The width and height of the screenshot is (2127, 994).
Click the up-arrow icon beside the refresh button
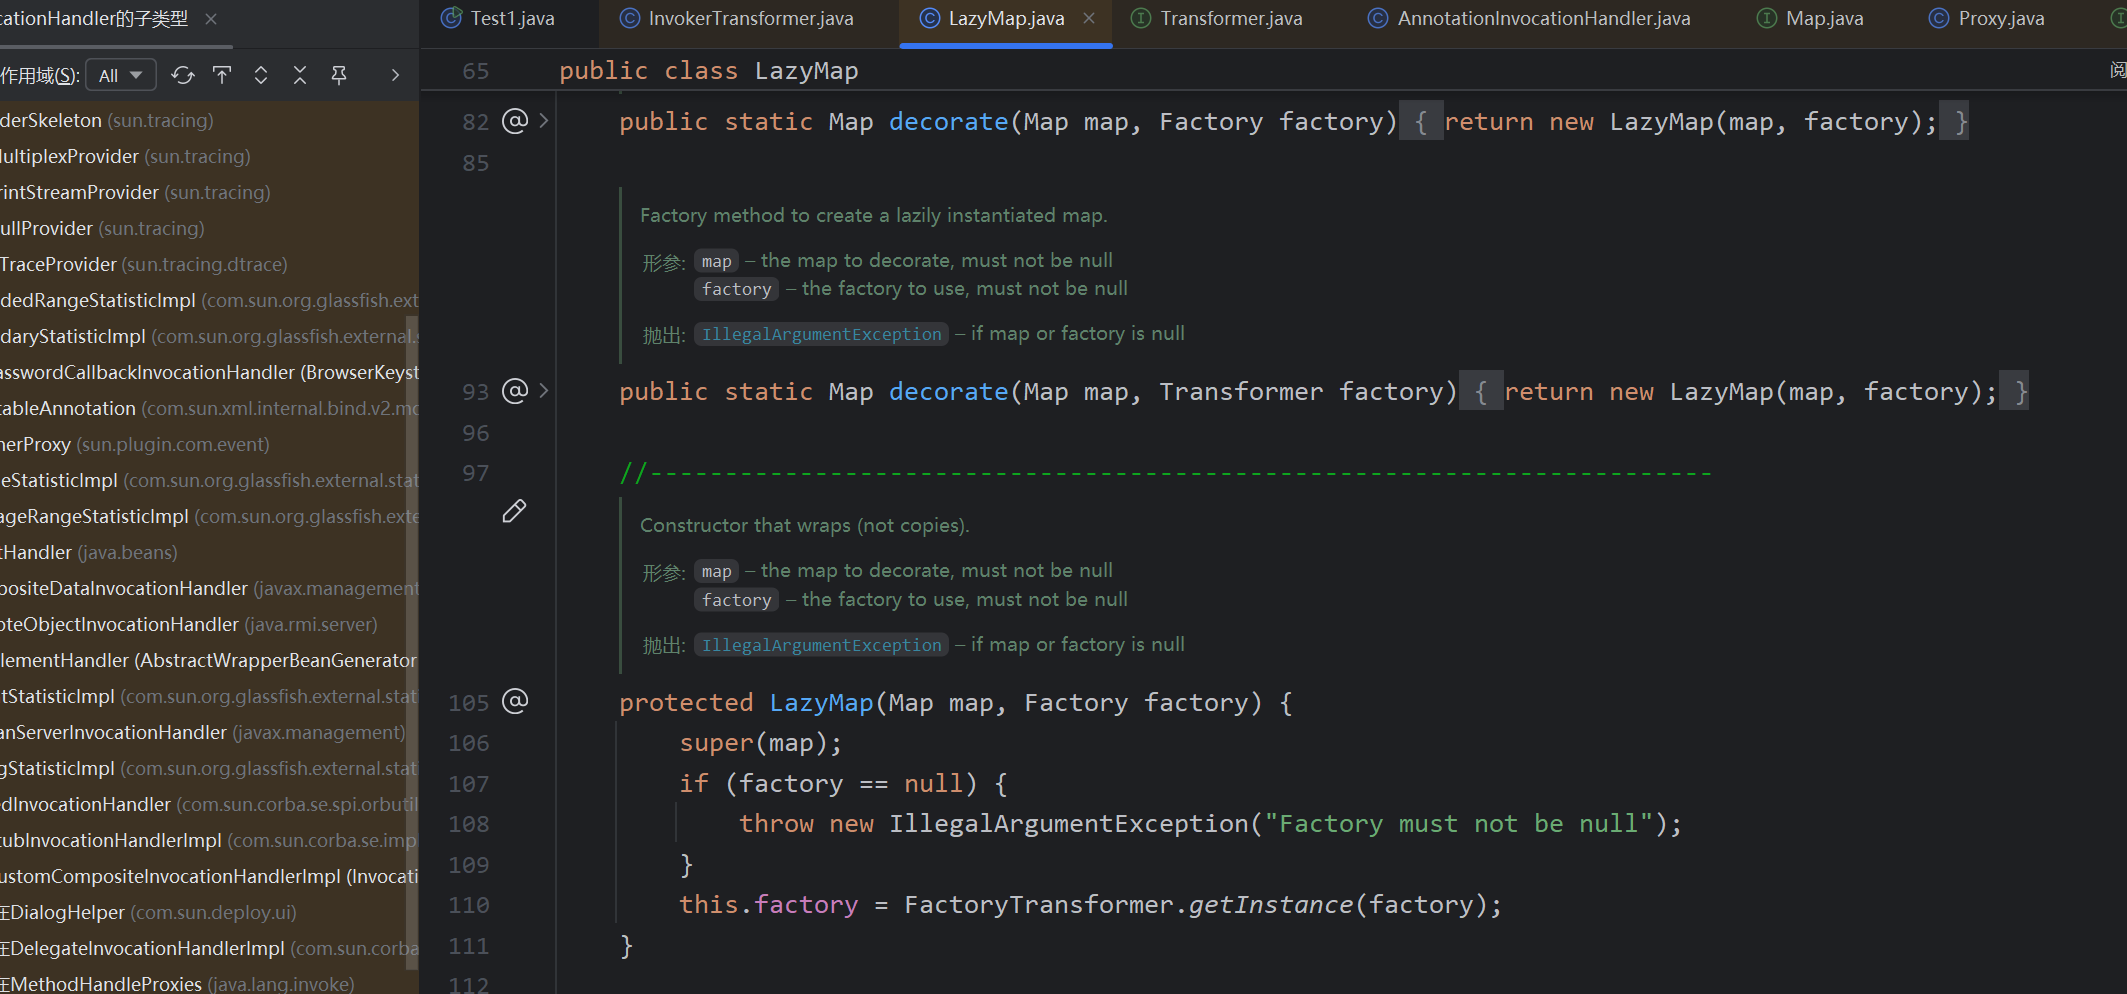222,75
